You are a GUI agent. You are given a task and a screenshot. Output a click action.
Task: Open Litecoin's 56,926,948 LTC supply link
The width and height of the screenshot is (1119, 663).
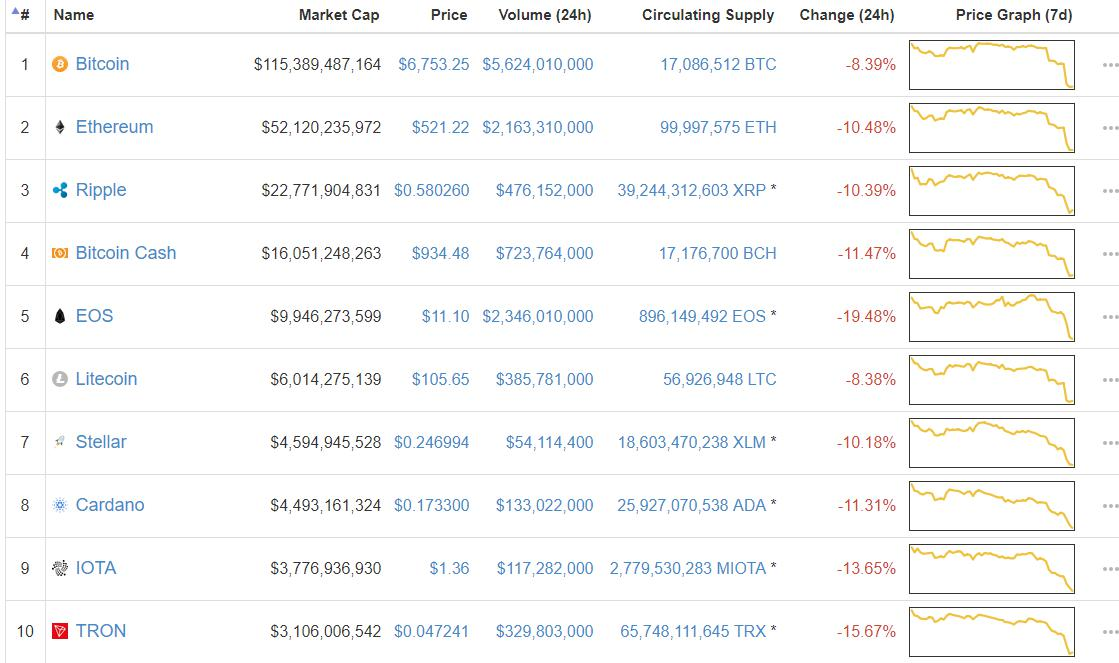click(x=719, y=379)
